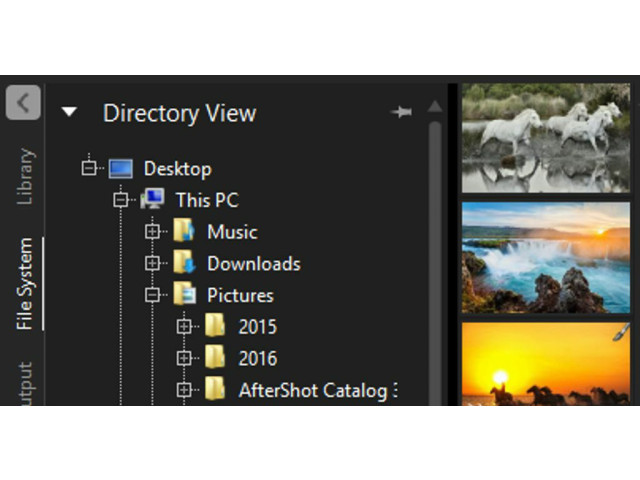Collapse the Directory View section triangle

coord(69,111)
